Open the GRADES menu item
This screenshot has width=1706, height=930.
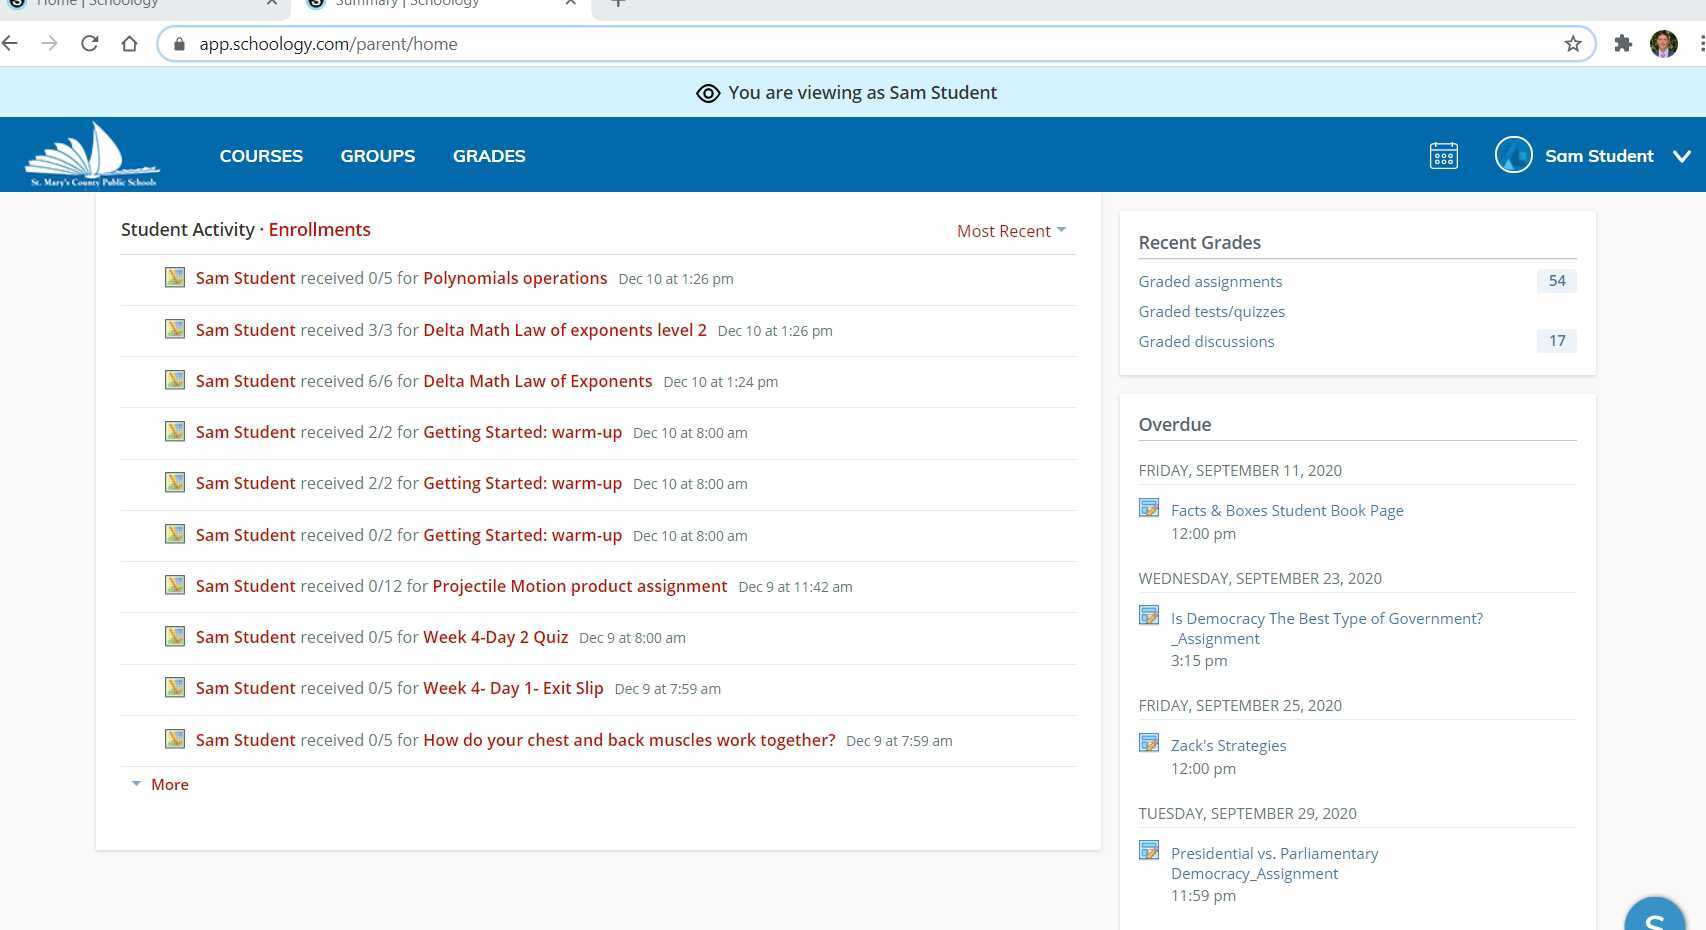pos(489,156)
